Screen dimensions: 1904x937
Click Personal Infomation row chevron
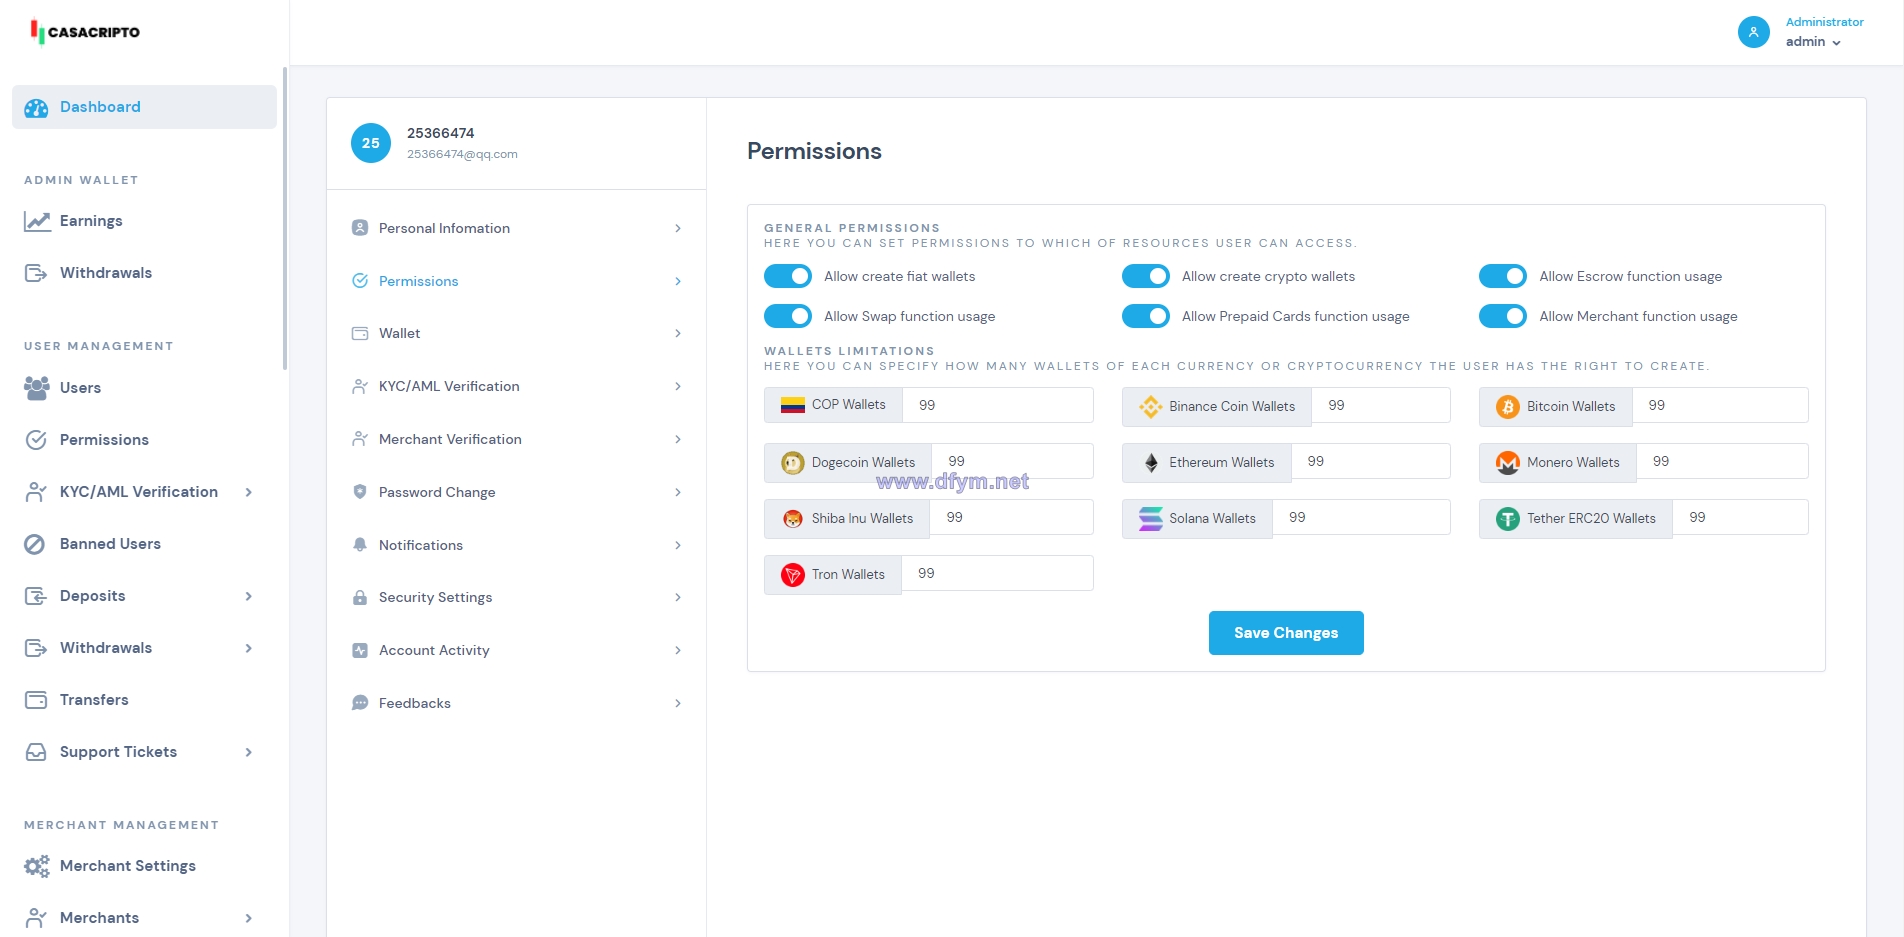(678, 228)
